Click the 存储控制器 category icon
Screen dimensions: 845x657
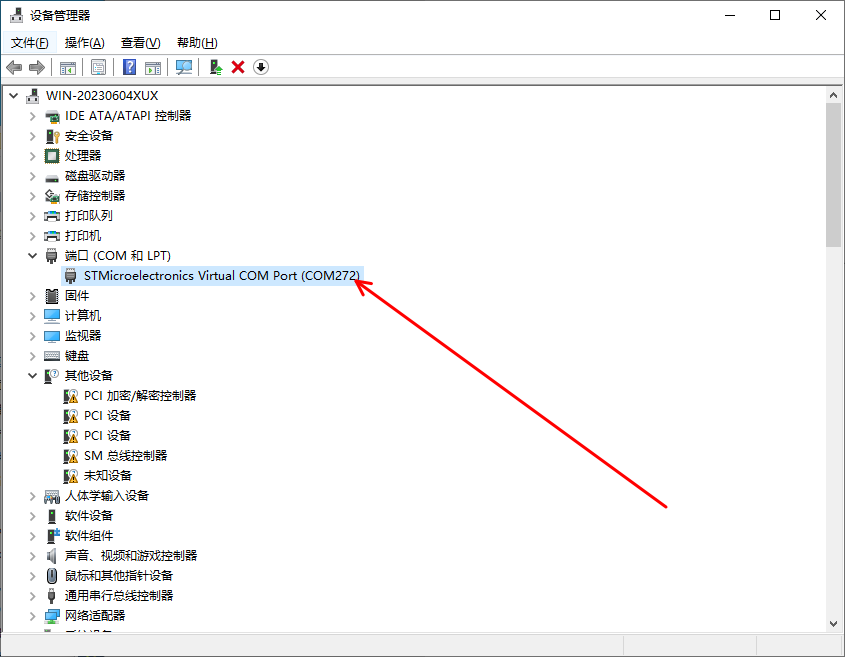pos(52,196)
